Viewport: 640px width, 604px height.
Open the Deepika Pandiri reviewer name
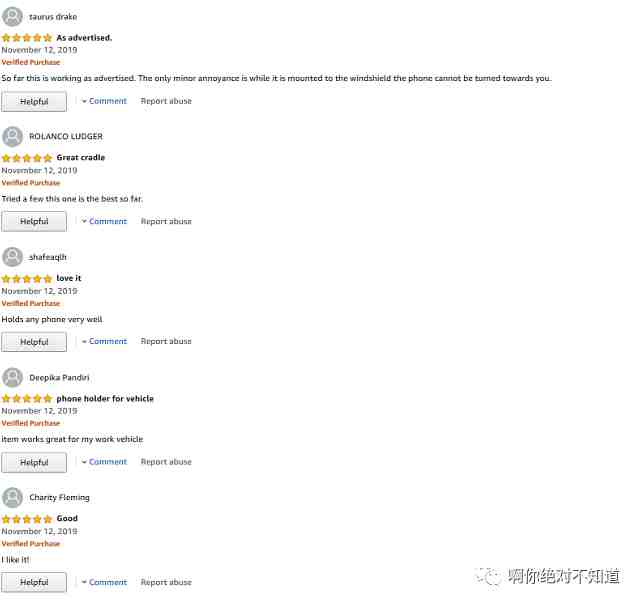click(59, 378)
